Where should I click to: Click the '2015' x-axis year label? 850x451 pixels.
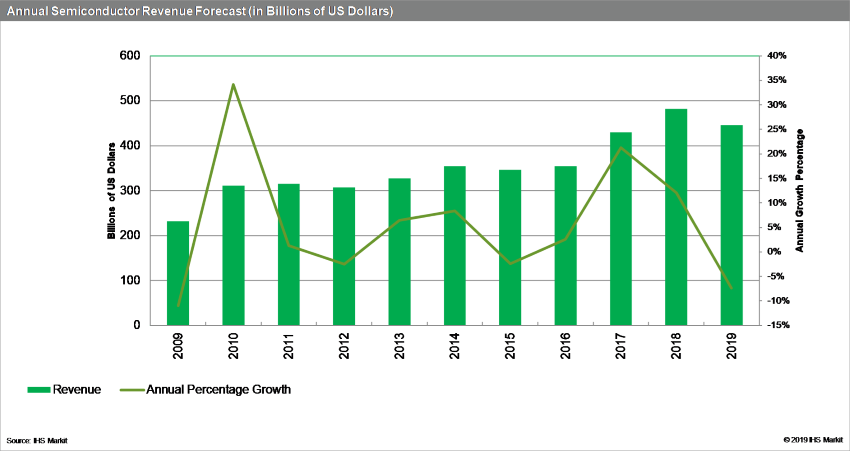510,346
